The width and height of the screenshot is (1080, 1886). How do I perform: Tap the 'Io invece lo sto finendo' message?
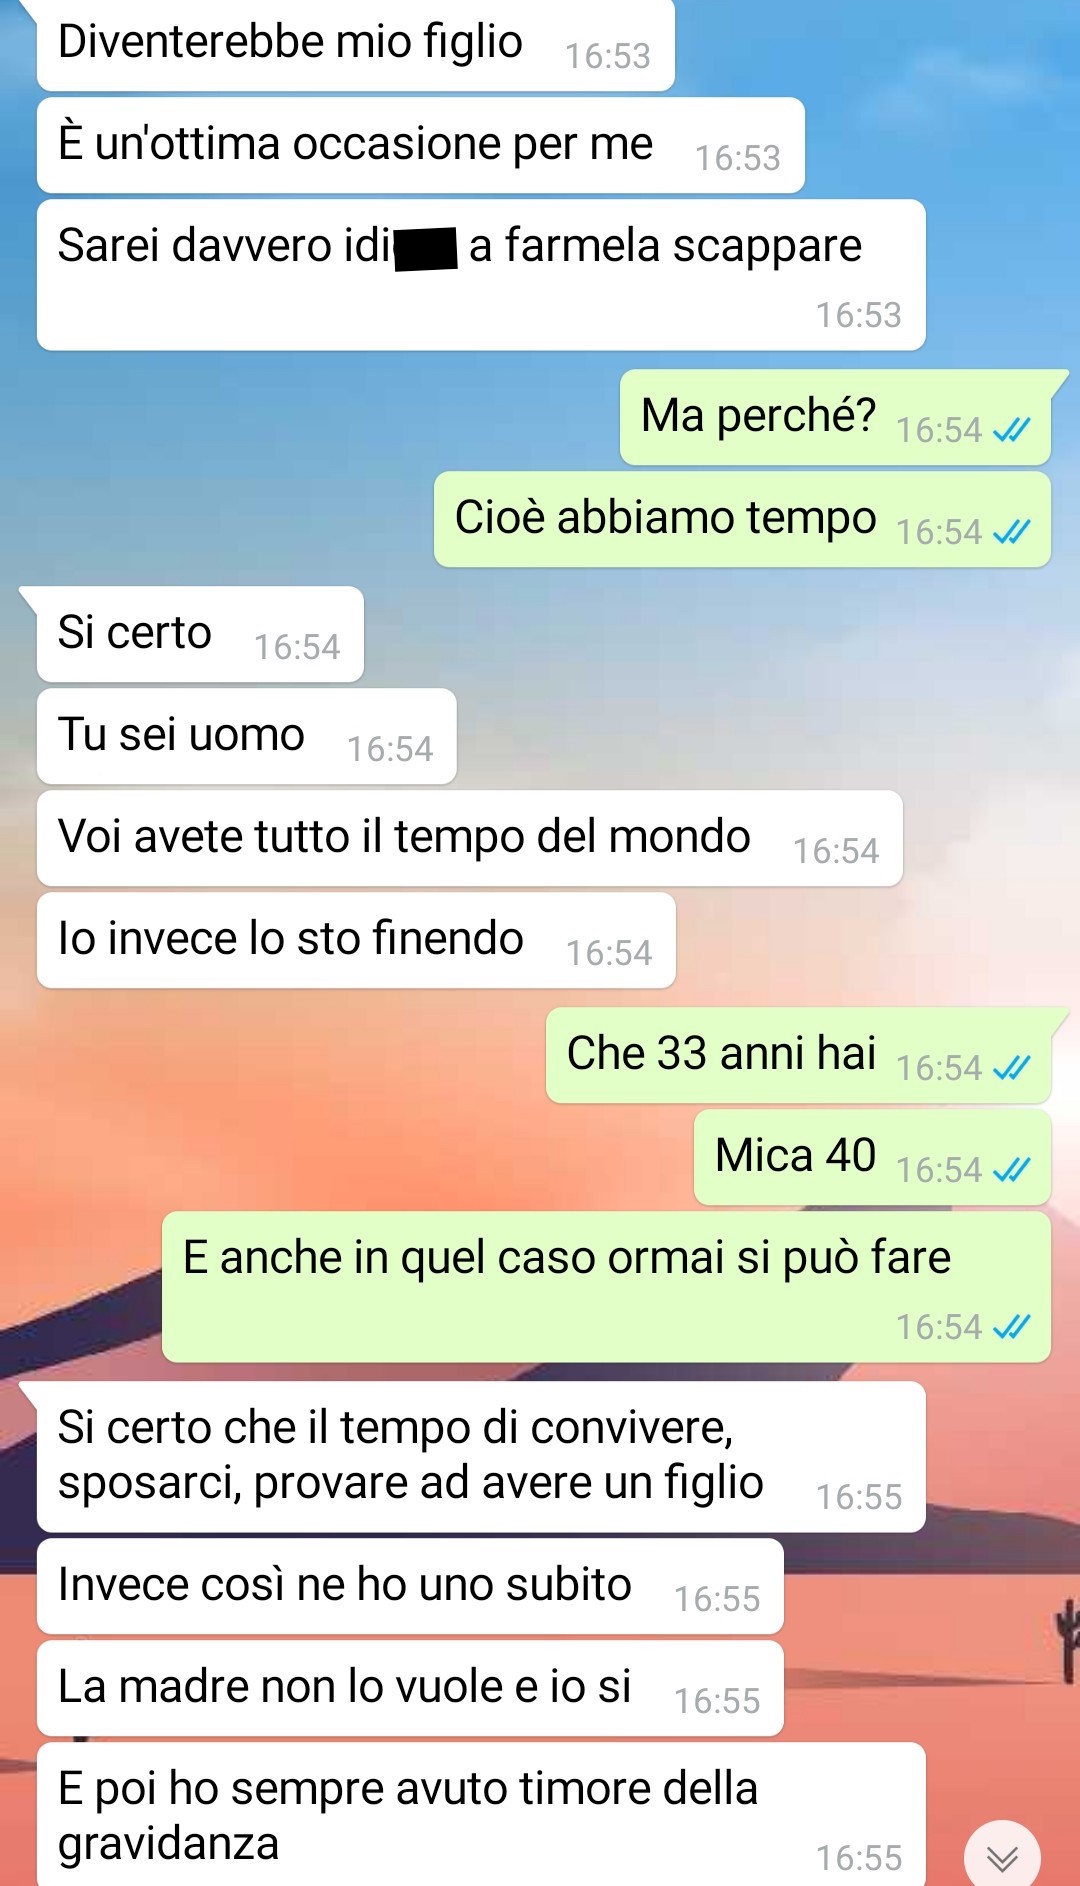tap(356, 940)
